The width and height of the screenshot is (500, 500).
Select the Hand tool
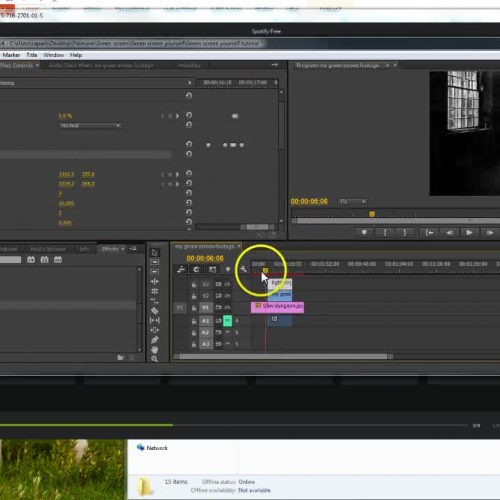coord(155,349)
